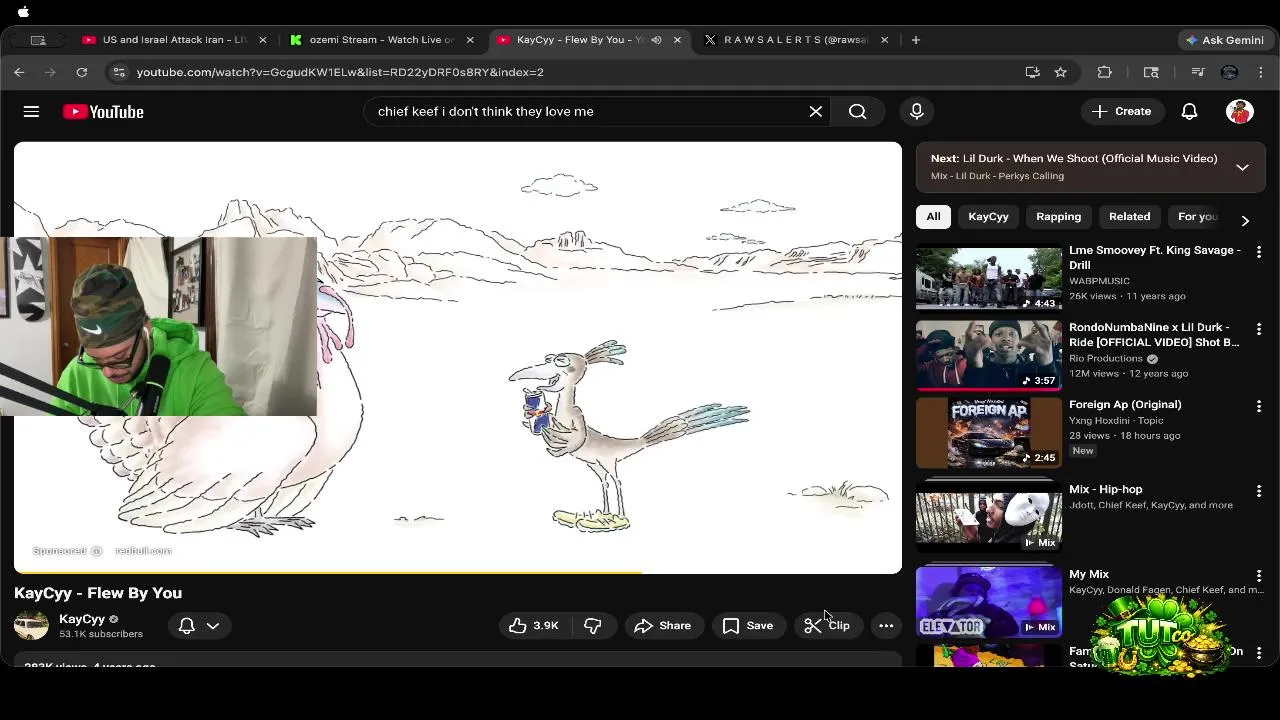Click the Create button
The image size is (1280, 720).
1121,111
